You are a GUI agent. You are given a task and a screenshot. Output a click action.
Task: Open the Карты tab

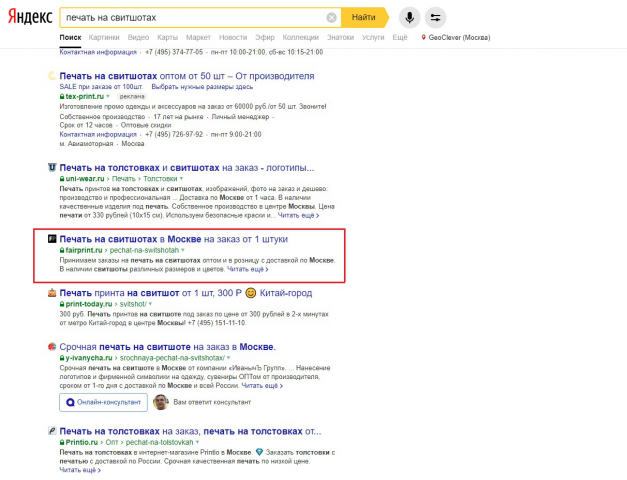[168, 37]
